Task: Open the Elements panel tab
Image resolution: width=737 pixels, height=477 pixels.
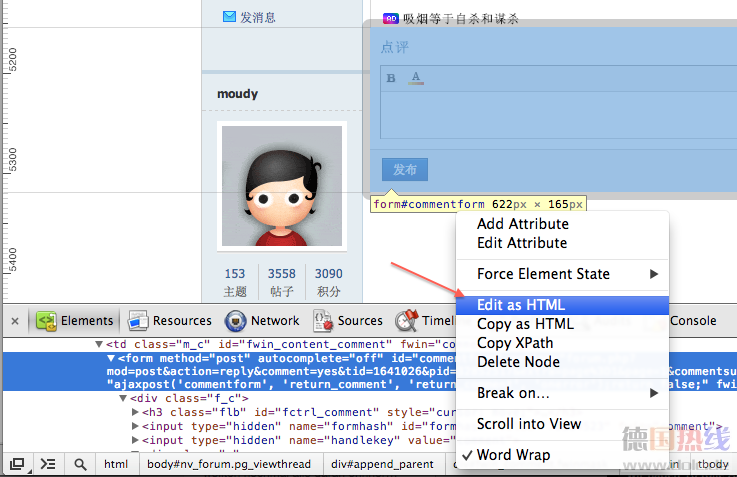Action: 75,321
